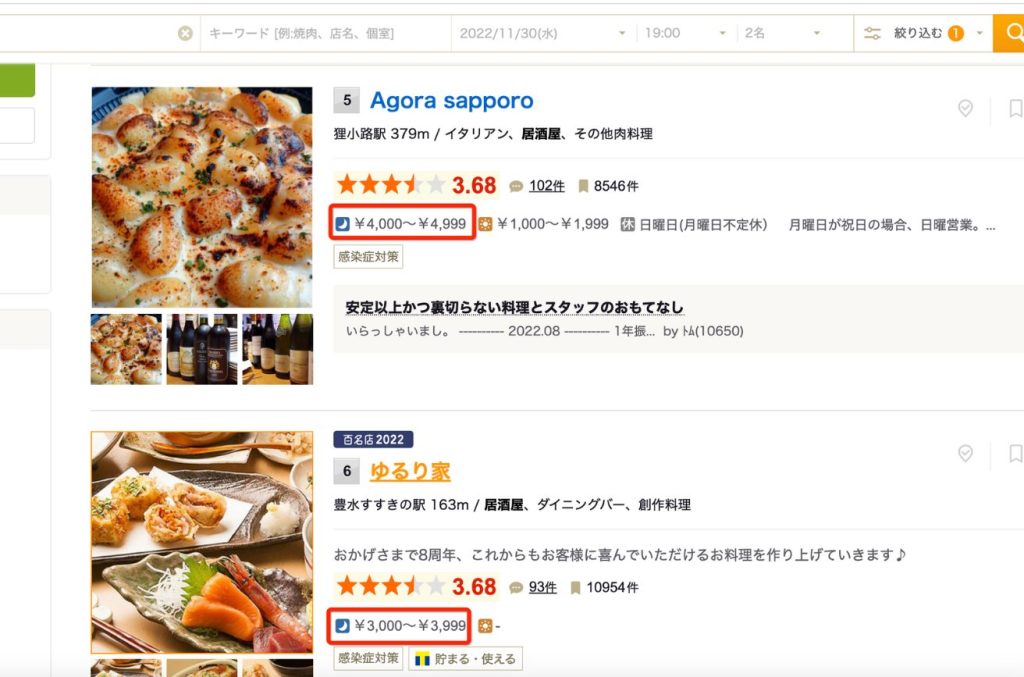1024x677 pixels.
Task: Open review titled 安定以上かつ裏切らない料理とスタッフのおもてなし
Action: click(x=514, y=307)
